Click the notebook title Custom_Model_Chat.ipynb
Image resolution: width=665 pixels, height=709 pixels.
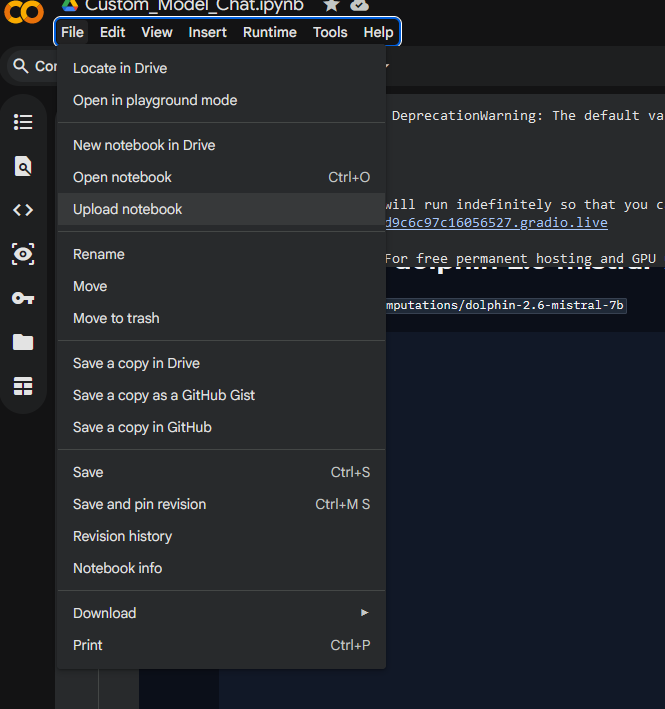pos(194,5)
